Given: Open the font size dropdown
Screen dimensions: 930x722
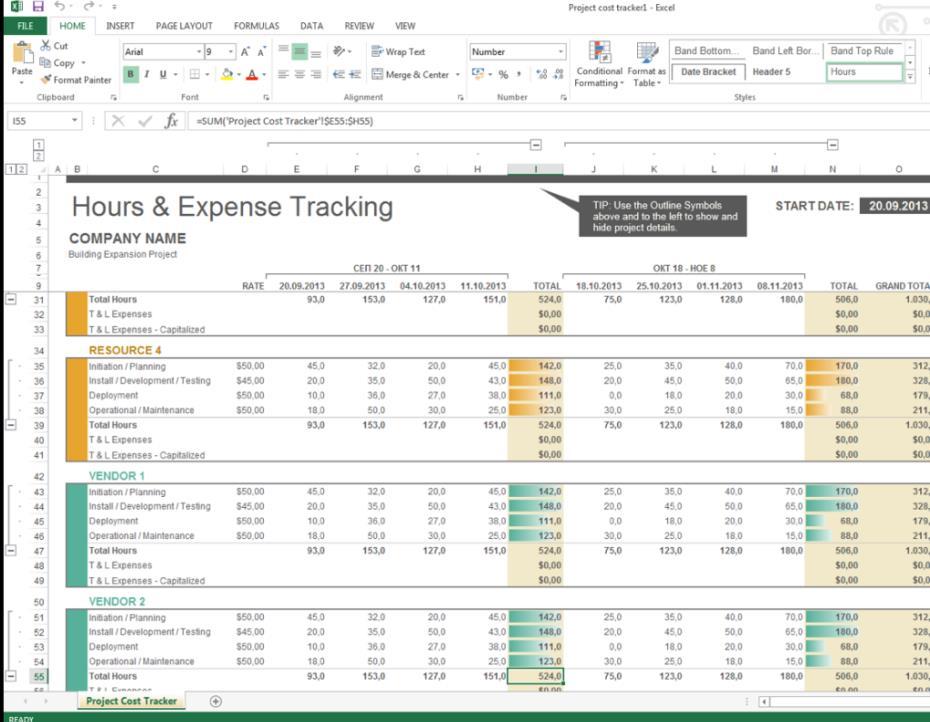Looking at the screenshot, I should click(x=231, y=52).
